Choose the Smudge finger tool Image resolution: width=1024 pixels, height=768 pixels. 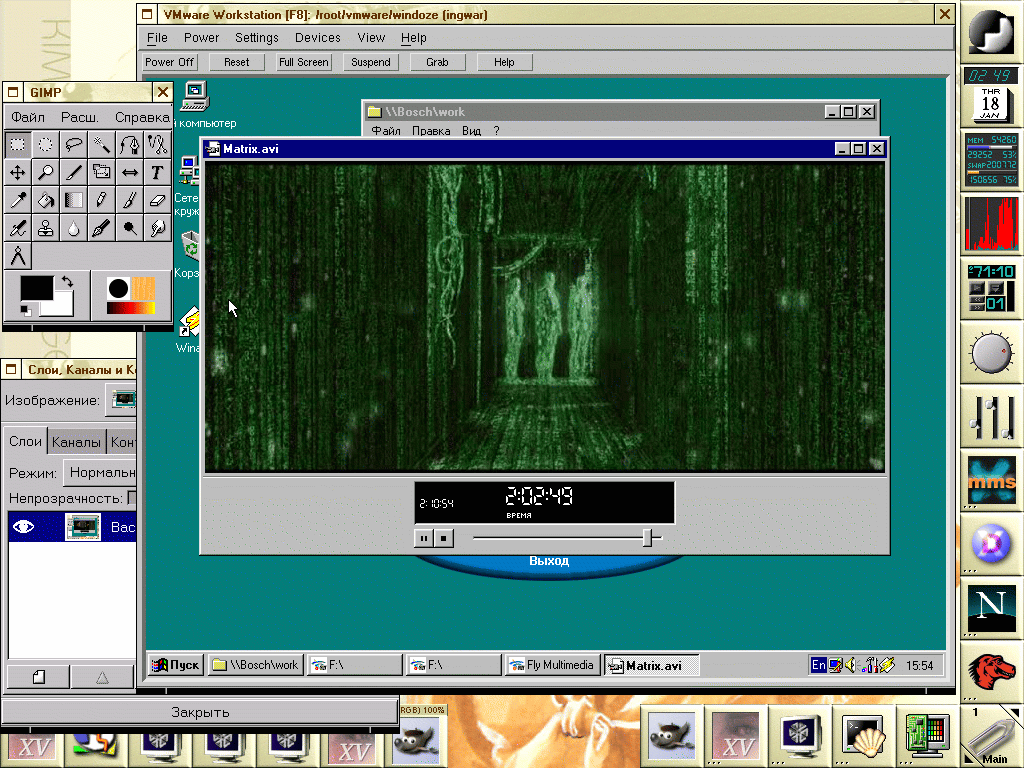click(157, 228)
